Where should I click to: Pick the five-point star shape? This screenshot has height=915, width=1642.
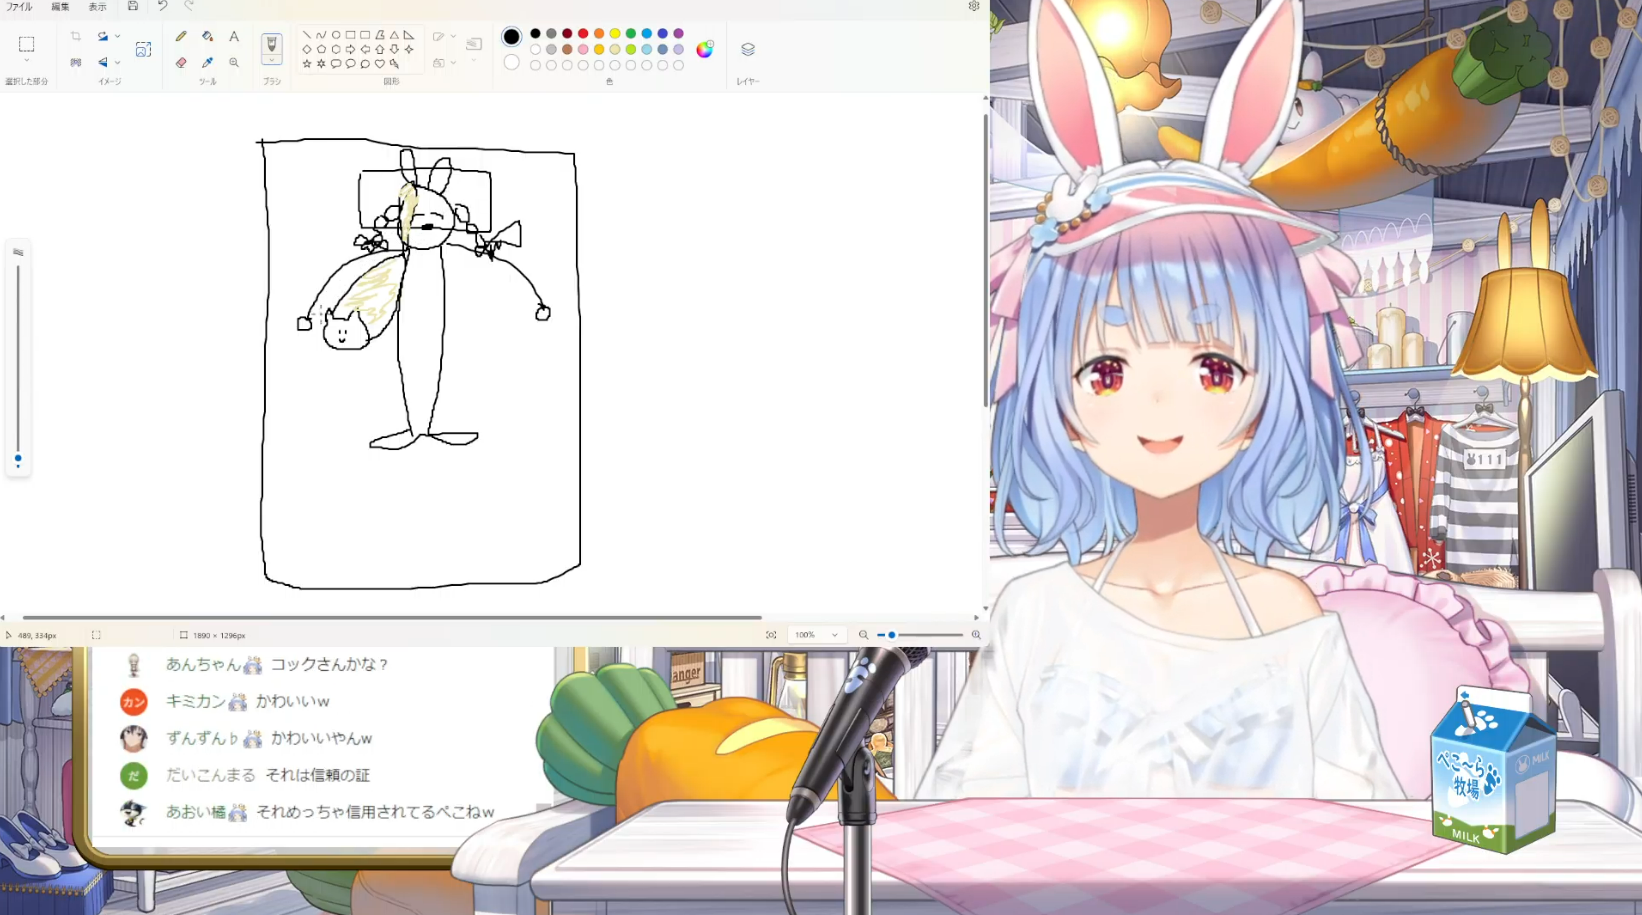306,64
